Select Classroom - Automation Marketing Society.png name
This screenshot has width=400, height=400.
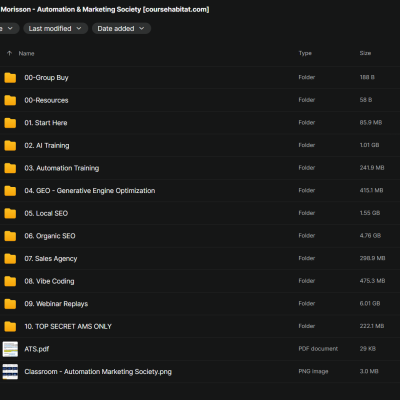(x=98, y=372)
